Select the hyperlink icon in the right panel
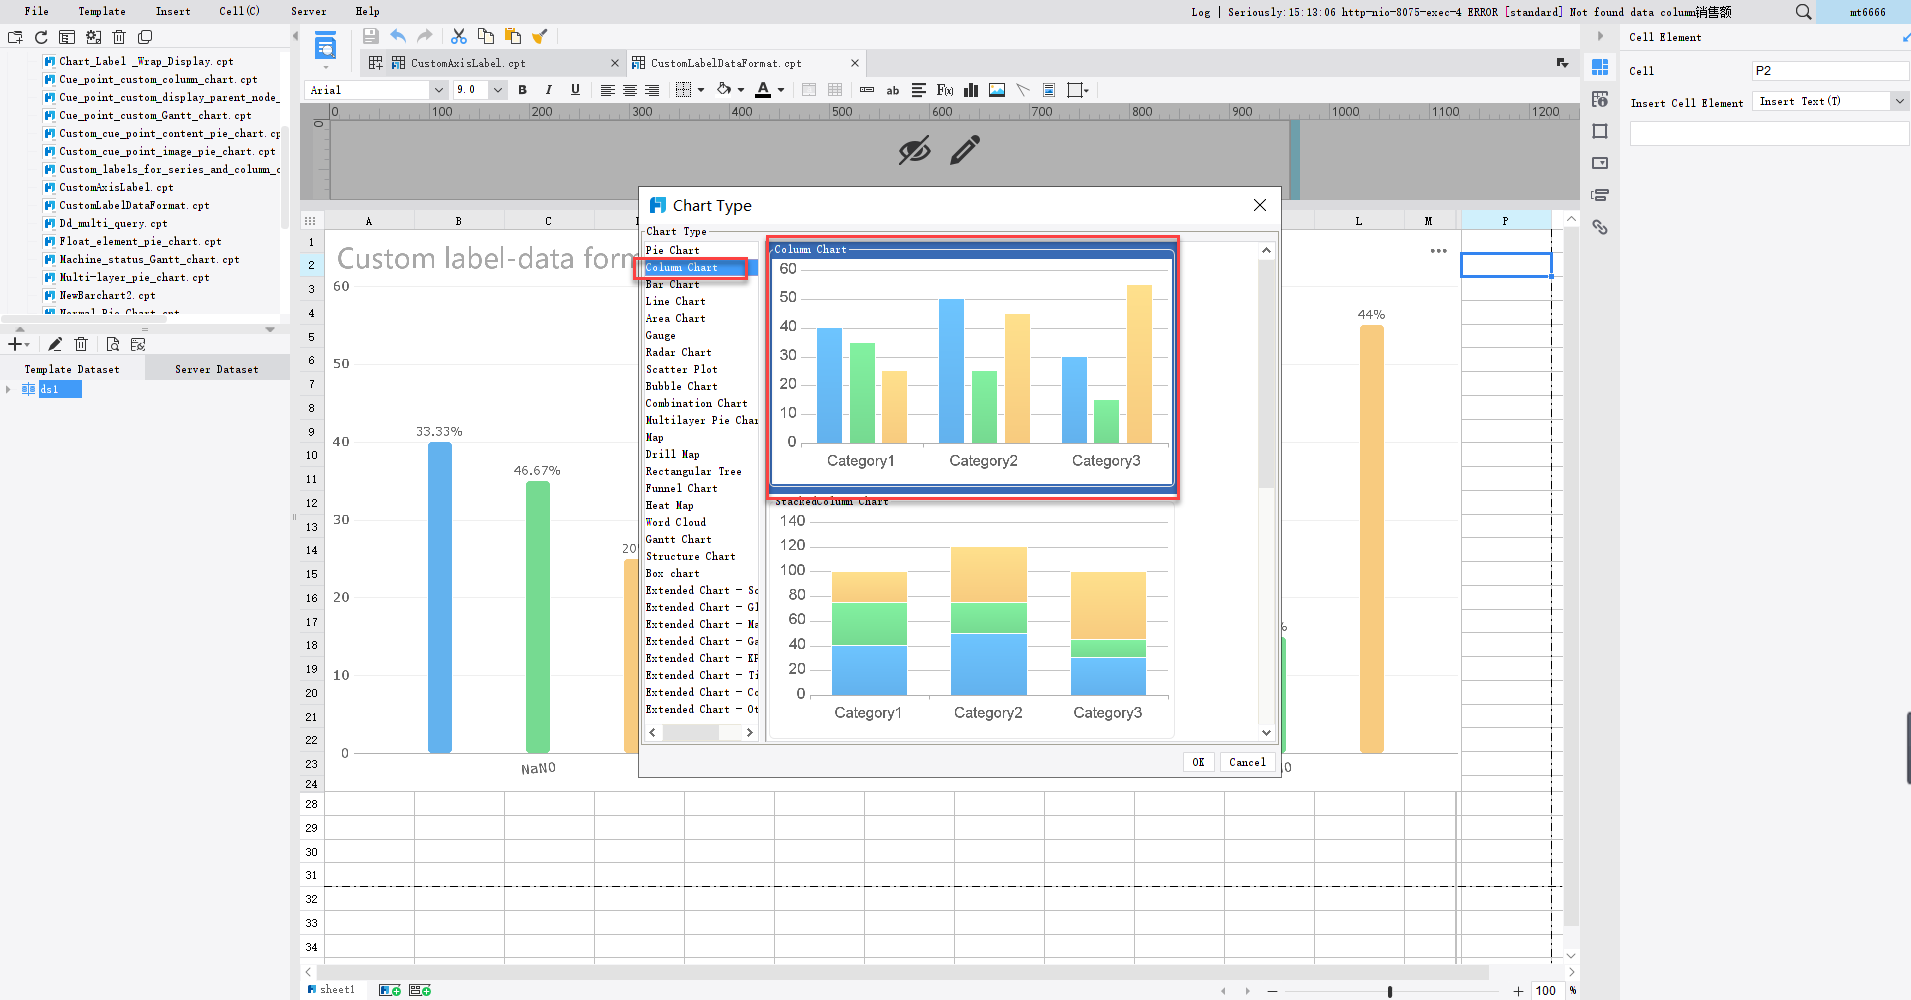Viewport: 1911px width, 1000px height. [1601, 228]
